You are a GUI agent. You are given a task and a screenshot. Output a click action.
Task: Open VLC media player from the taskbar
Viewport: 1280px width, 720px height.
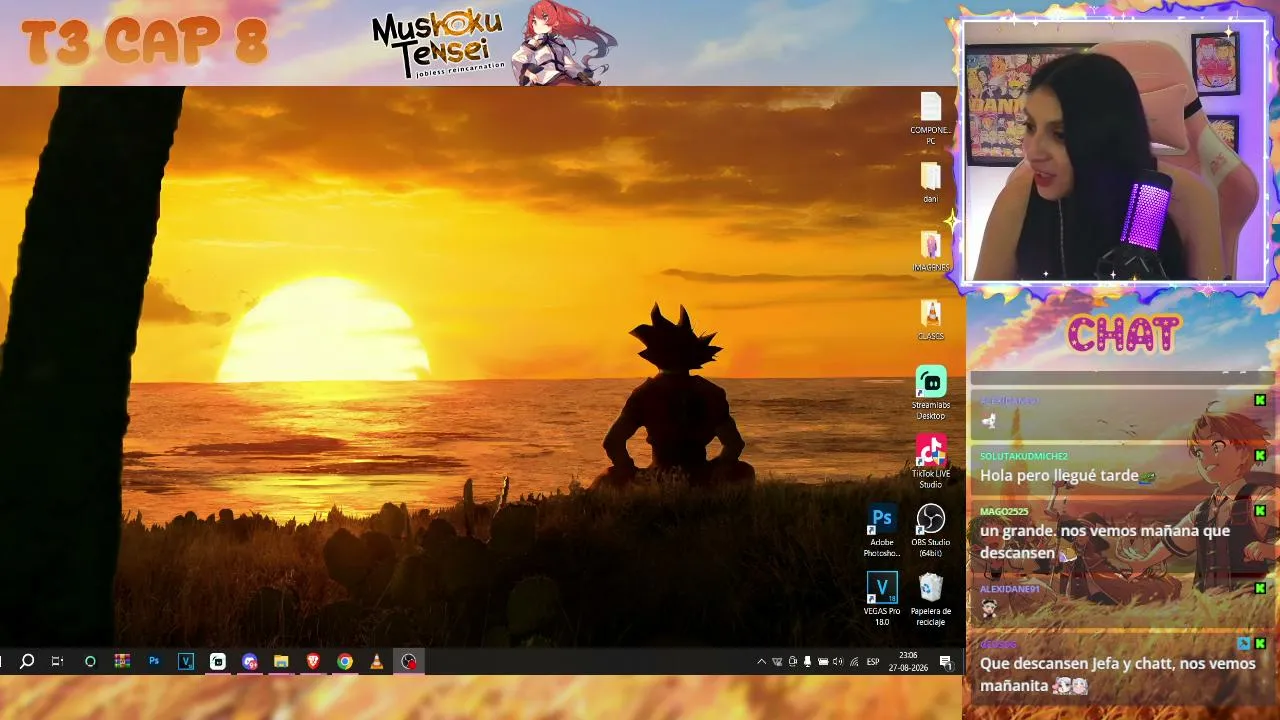(x=377, y=661)
